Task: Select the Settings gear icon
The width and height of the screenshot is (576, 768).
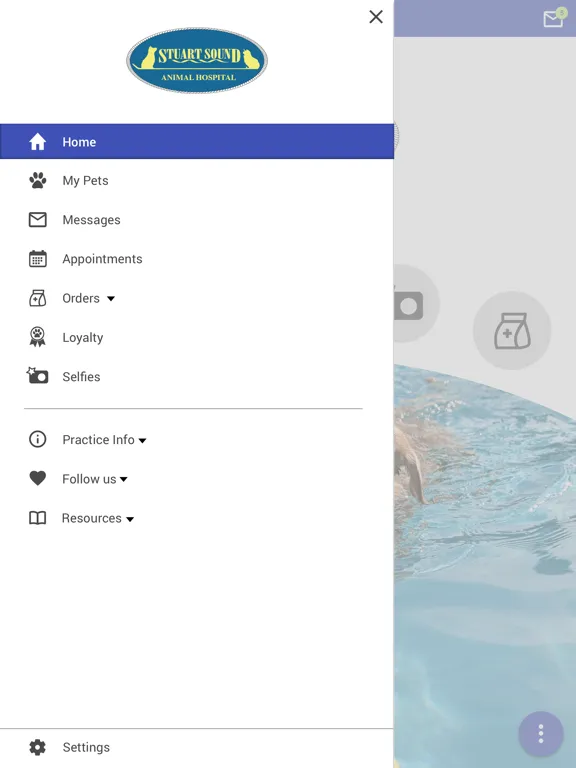Action: [x=38, y=747]
